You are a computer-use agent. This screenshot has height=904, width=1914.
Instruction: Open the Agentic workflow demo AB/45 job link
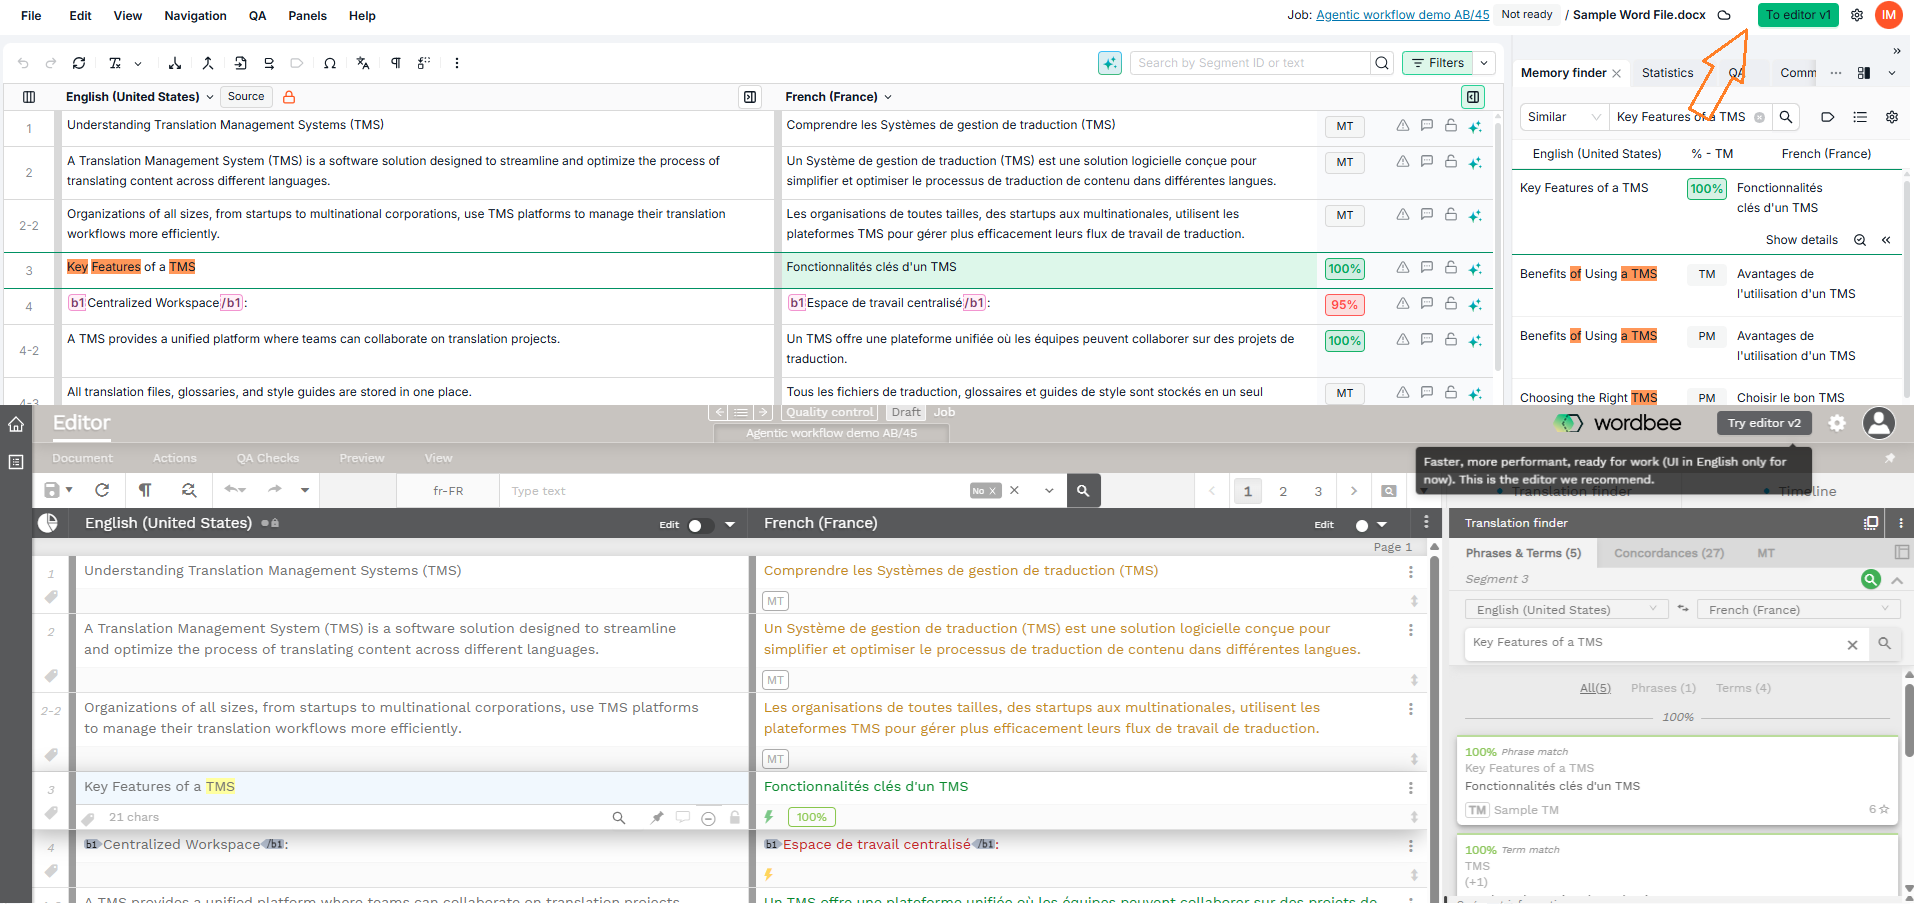pyautogui.click(x=1402, y=15)
